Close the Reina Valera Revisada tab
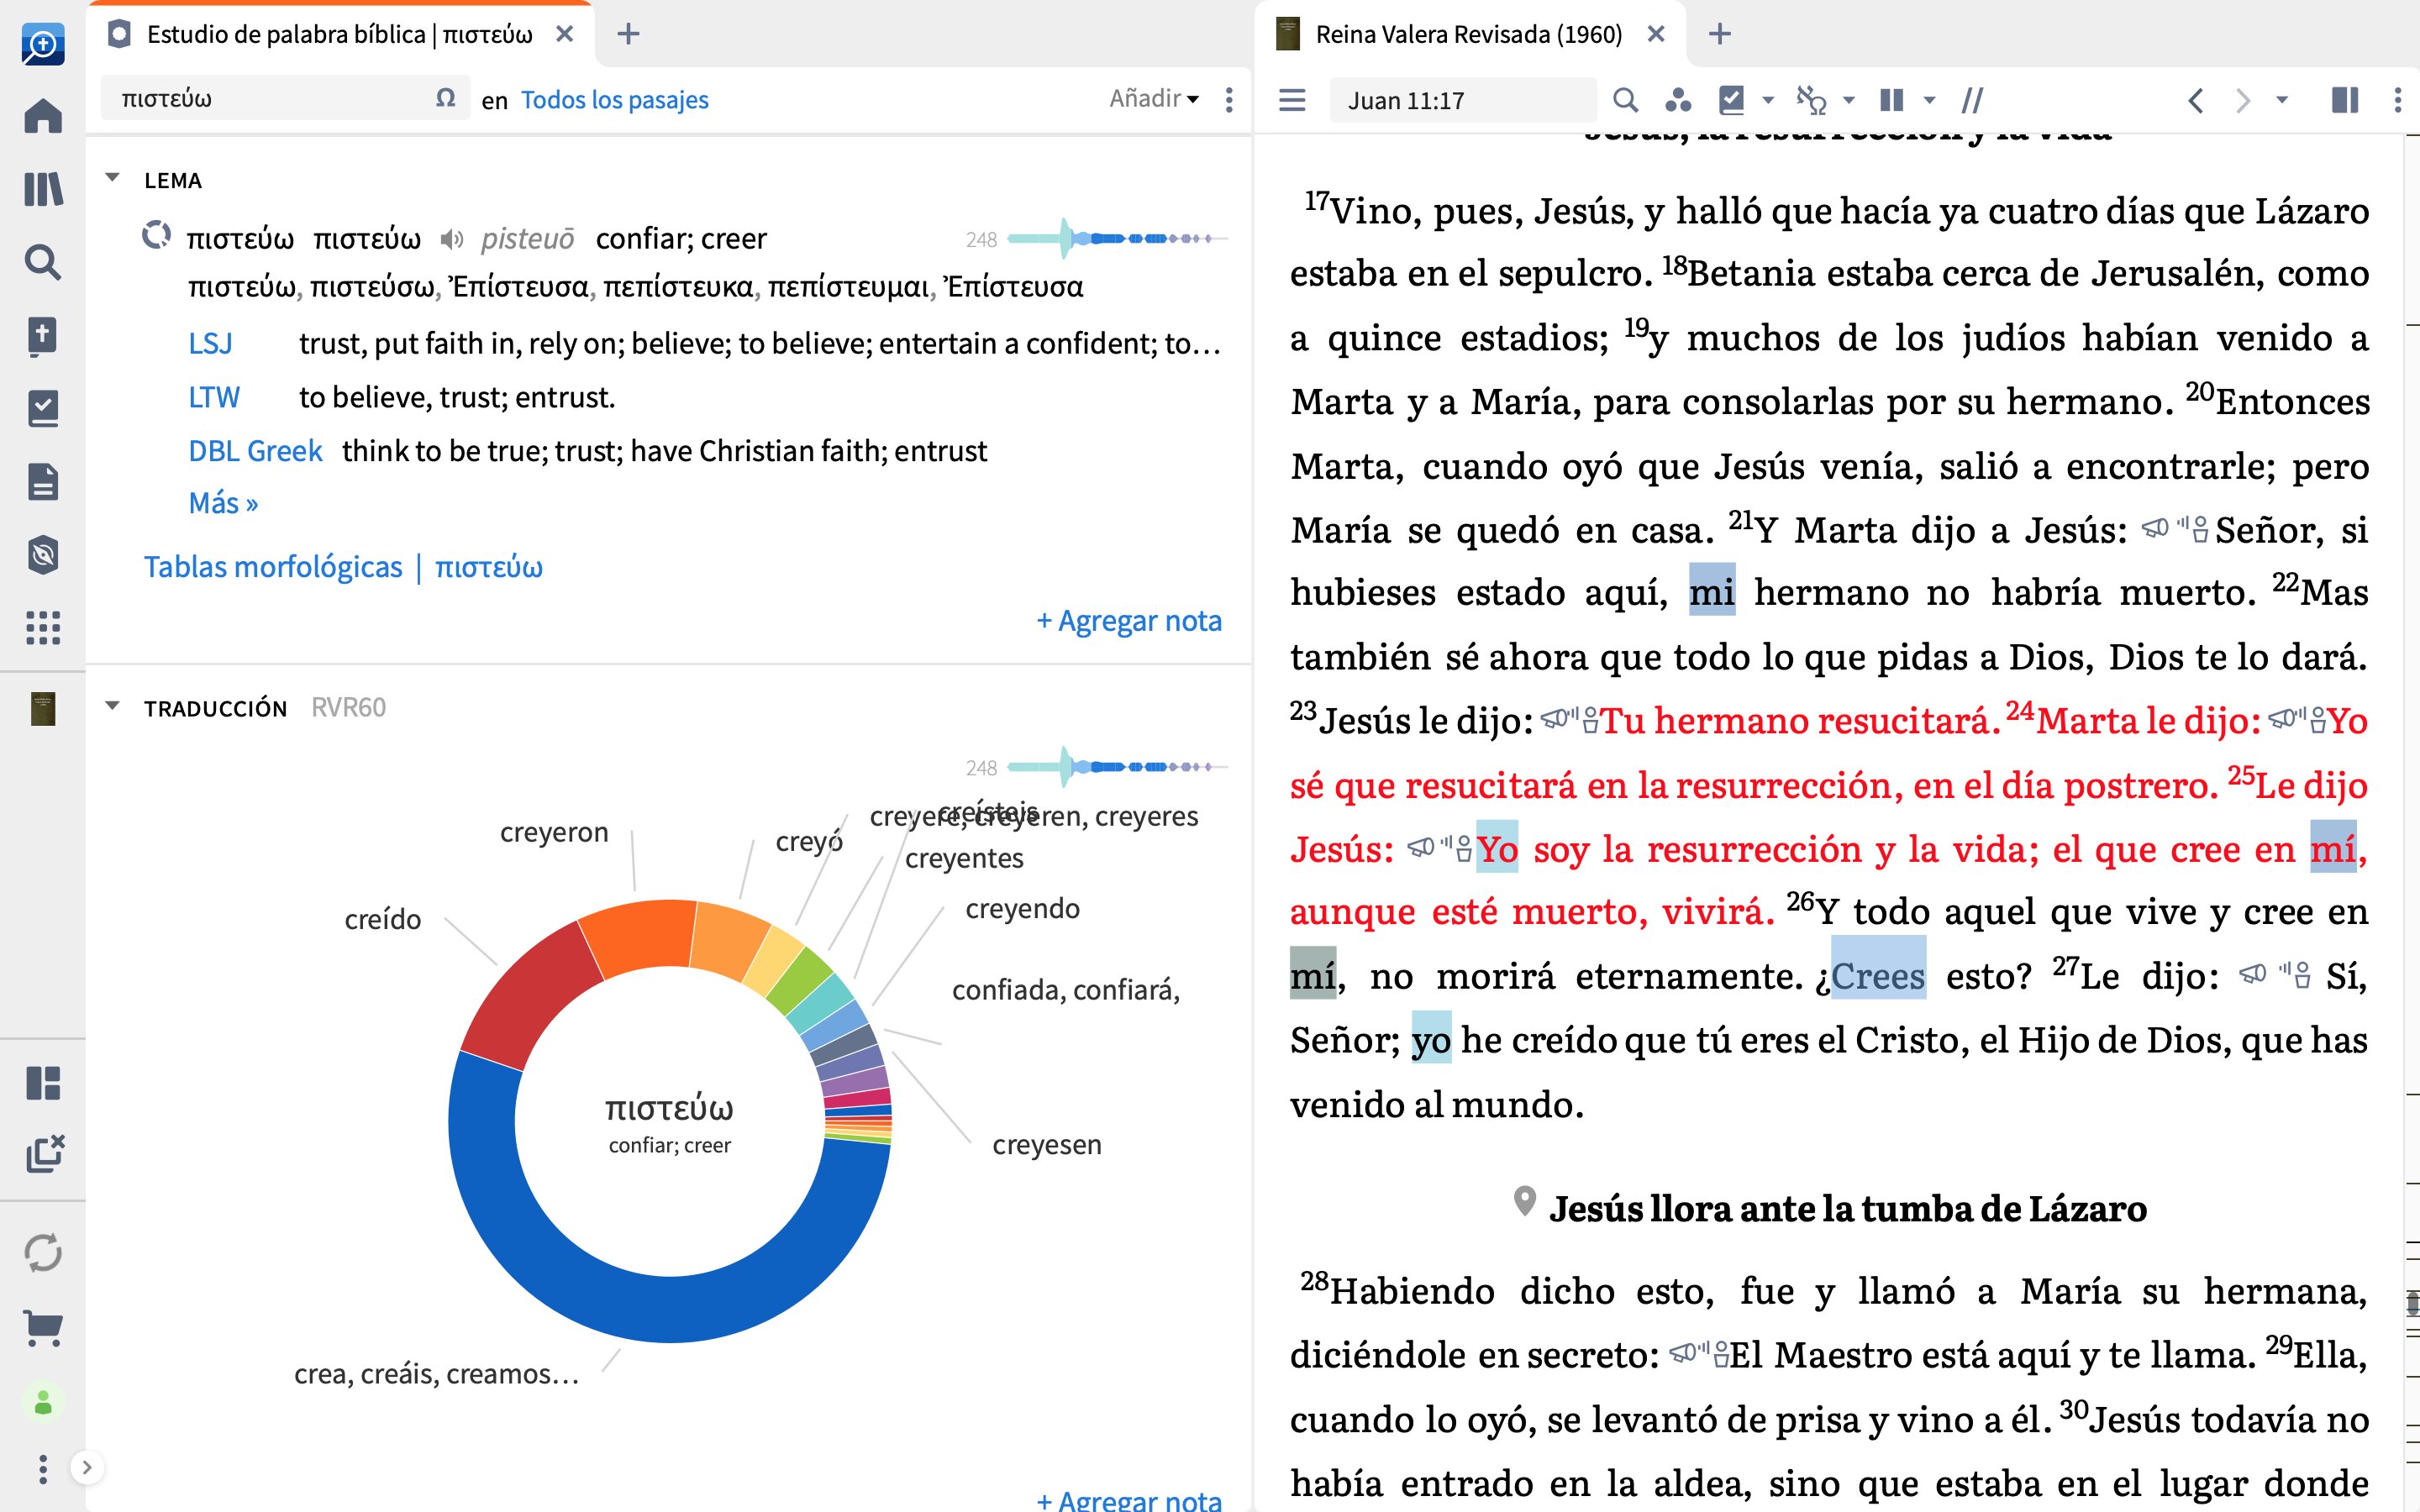Screen dimensions: 2420x1512 point(1656,34)
